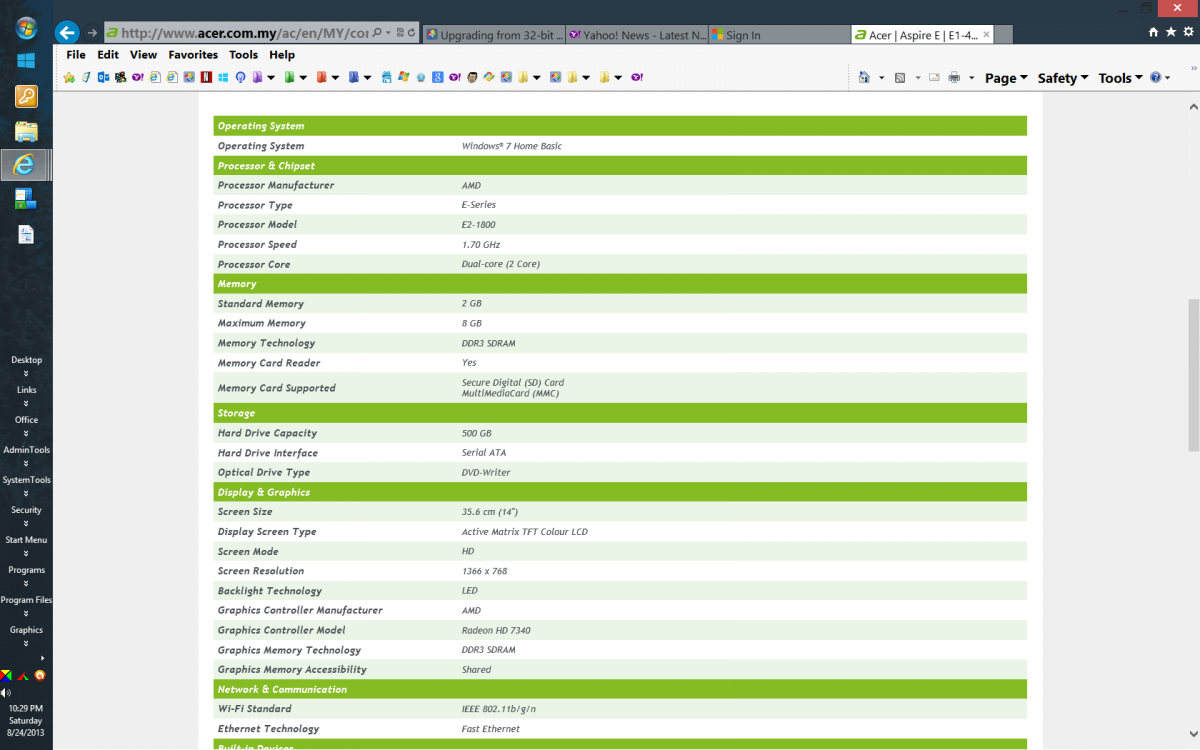Click the browser Back arrow button
1200x750 pixels.
coord(67,33)
